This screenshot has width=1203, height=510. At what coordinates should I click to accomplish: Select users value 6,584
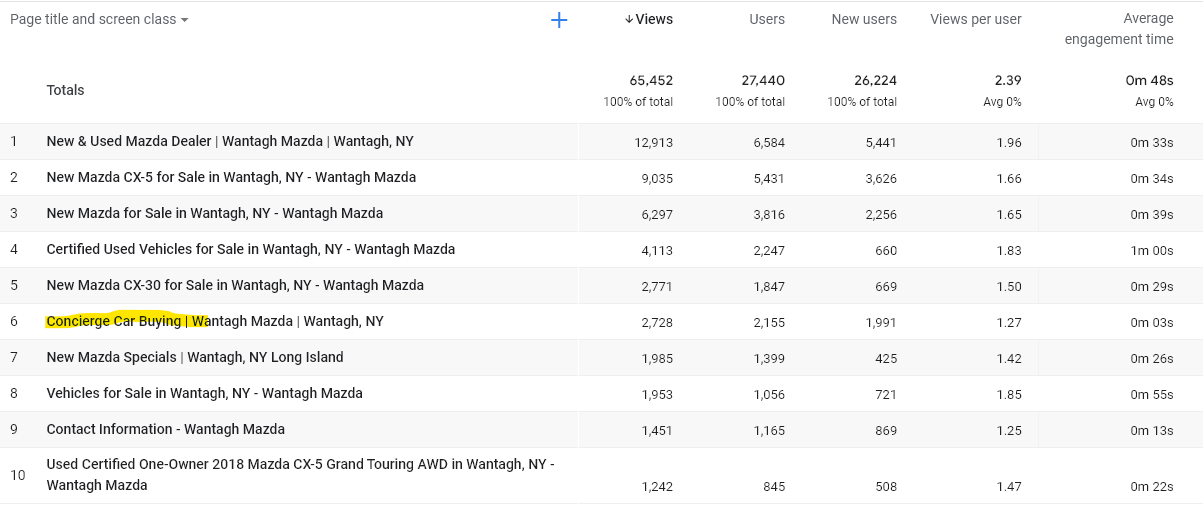click(x=769, y=143)
